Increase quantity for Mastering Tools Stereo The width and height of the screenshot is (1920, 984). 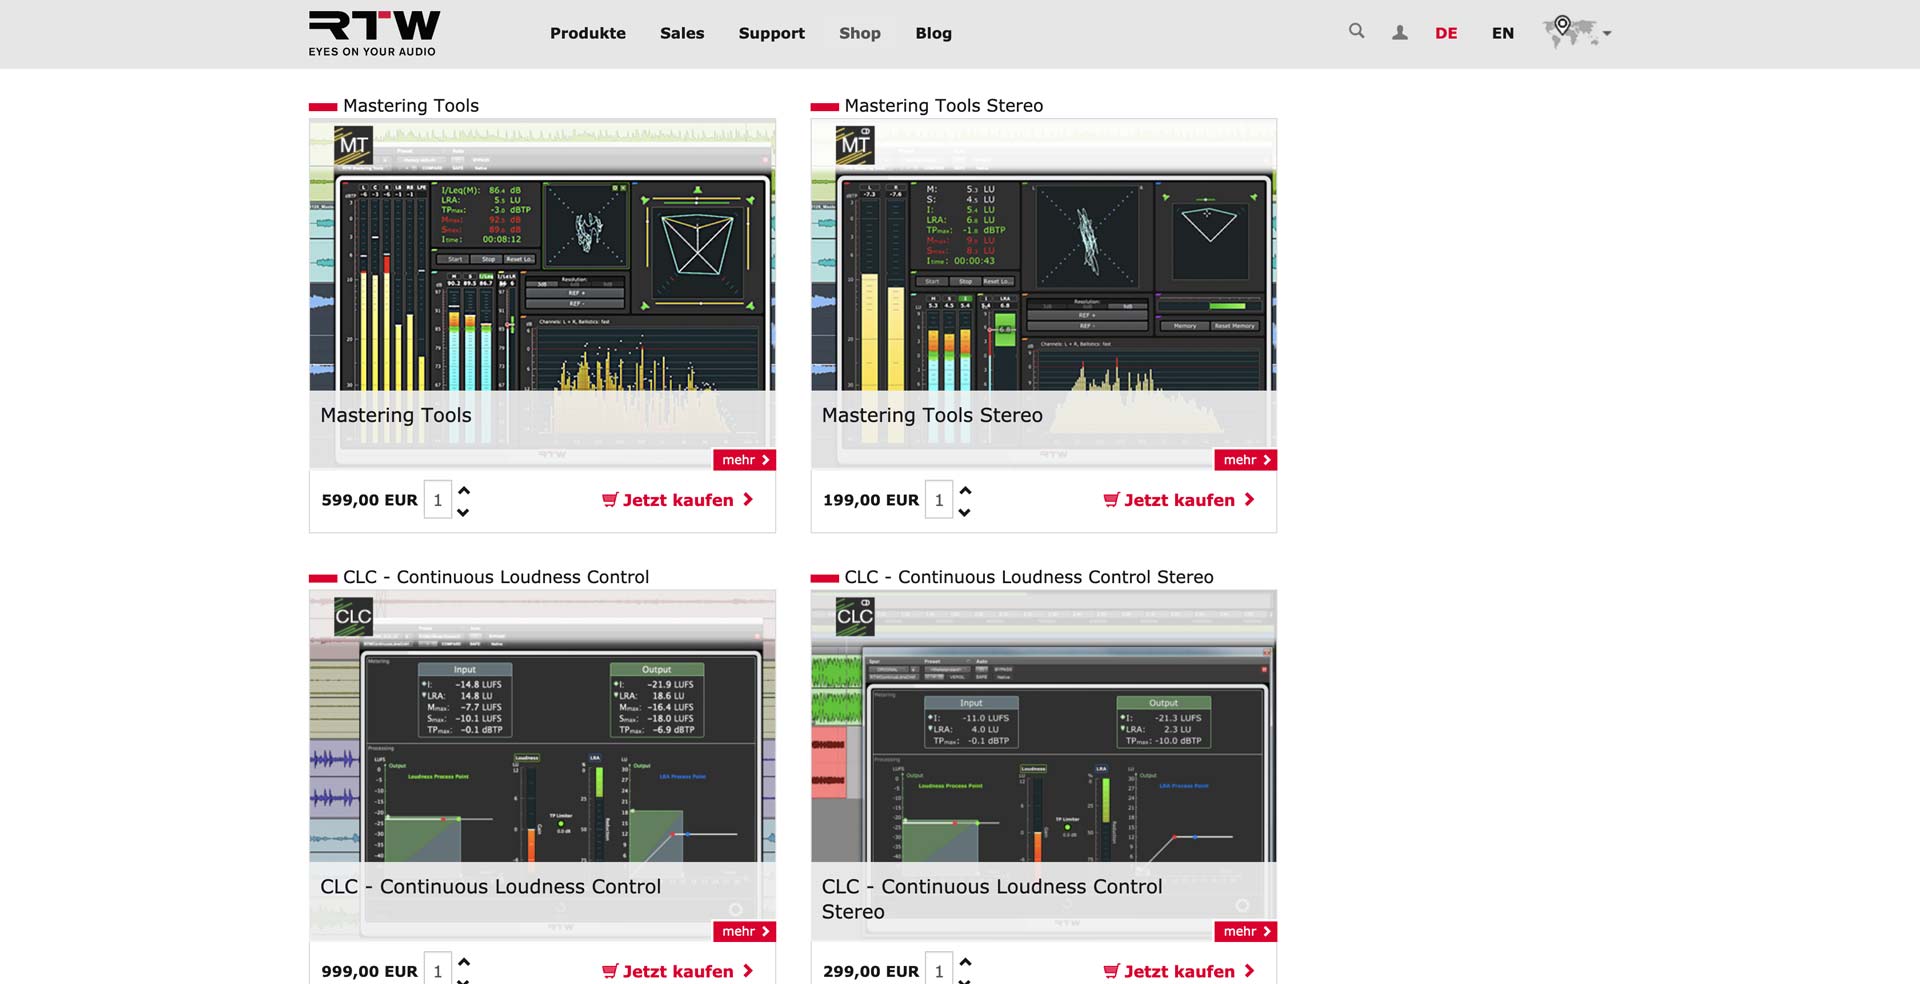tap(964, 490)
